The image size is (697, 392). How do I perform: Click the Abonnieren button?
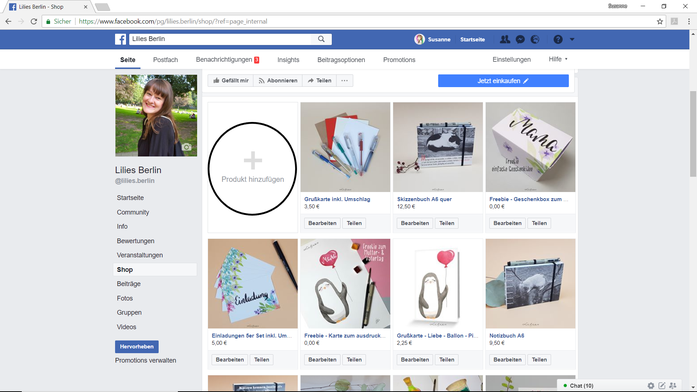[278, 80]
